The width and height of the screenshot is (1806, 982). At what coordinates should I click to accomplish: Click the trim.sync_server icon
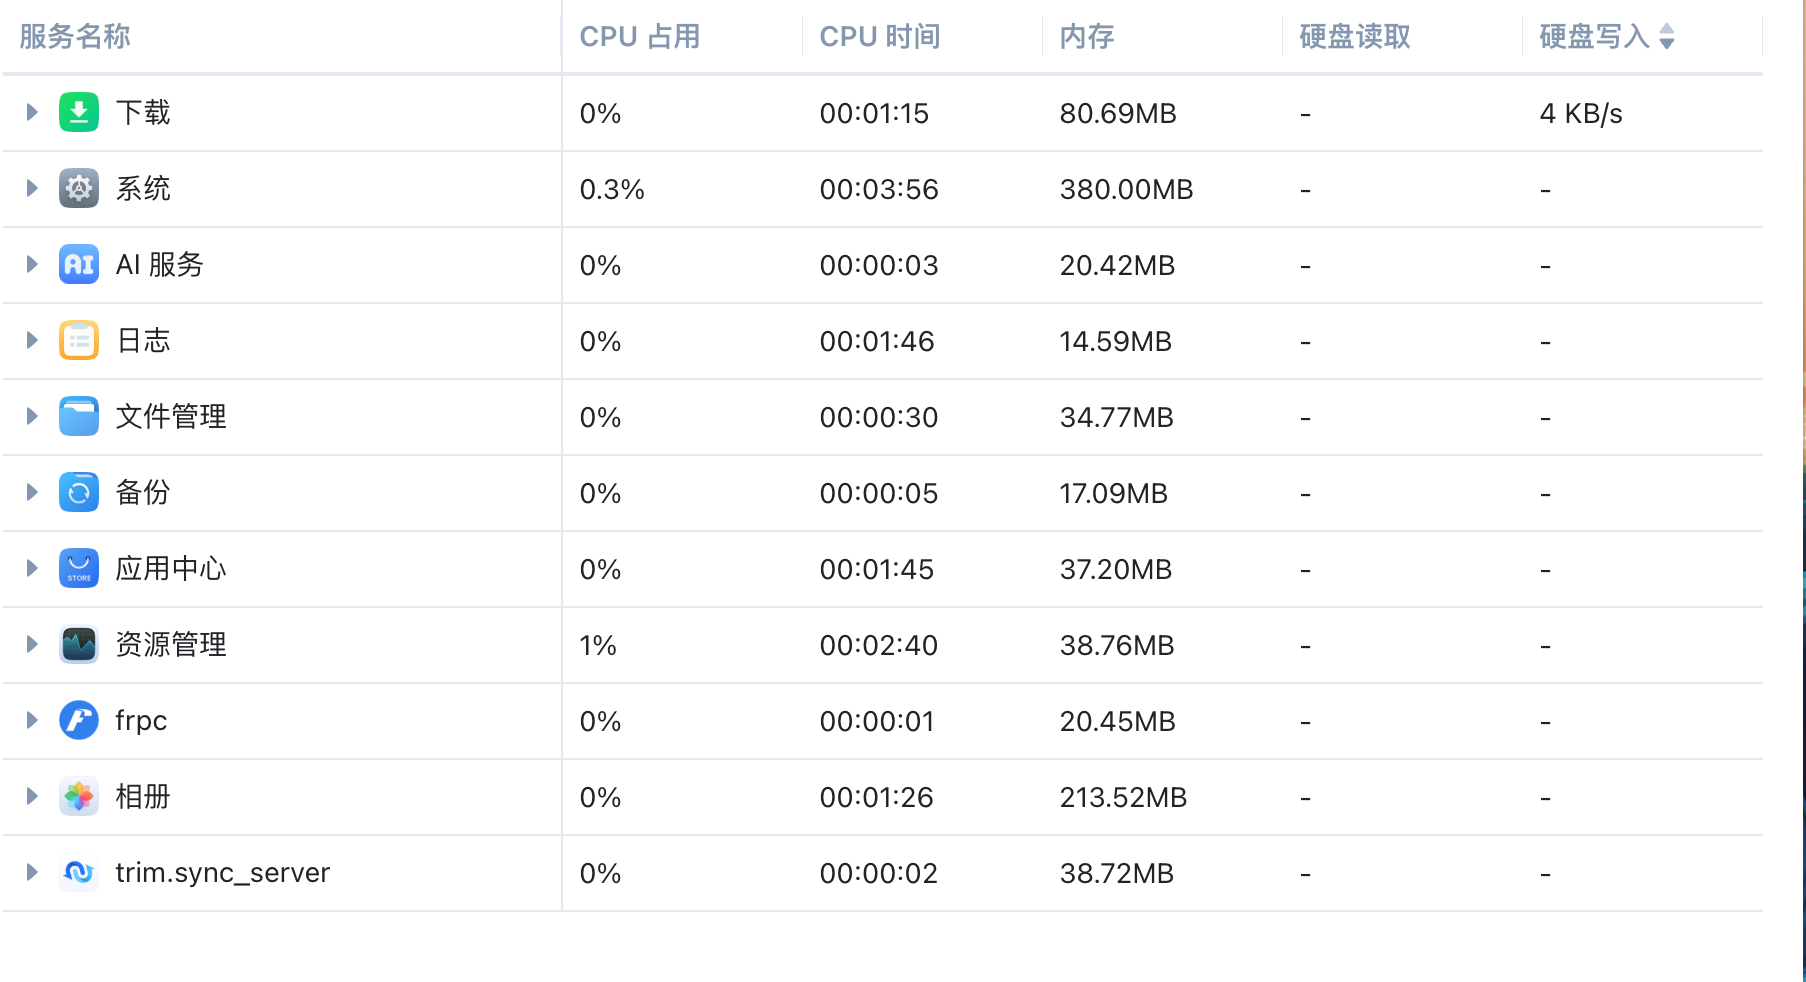pyautogui.click(x=79, y=872)
